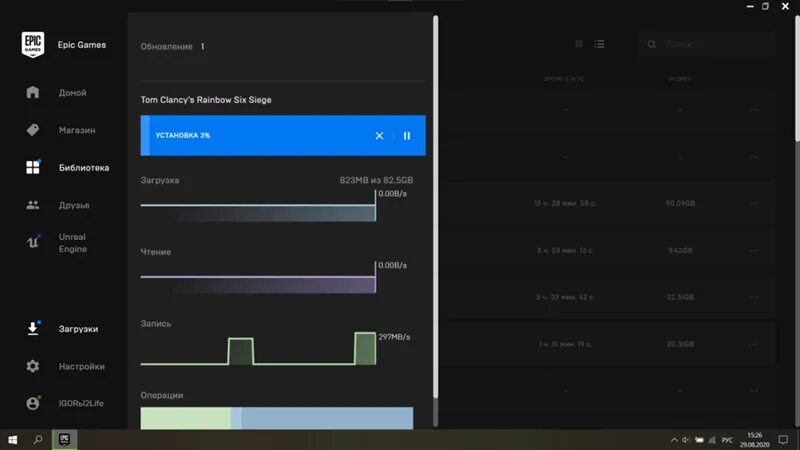Open the Windows notification center
Viewport: 800px width, 450px height.
click(x=783, y=440)
